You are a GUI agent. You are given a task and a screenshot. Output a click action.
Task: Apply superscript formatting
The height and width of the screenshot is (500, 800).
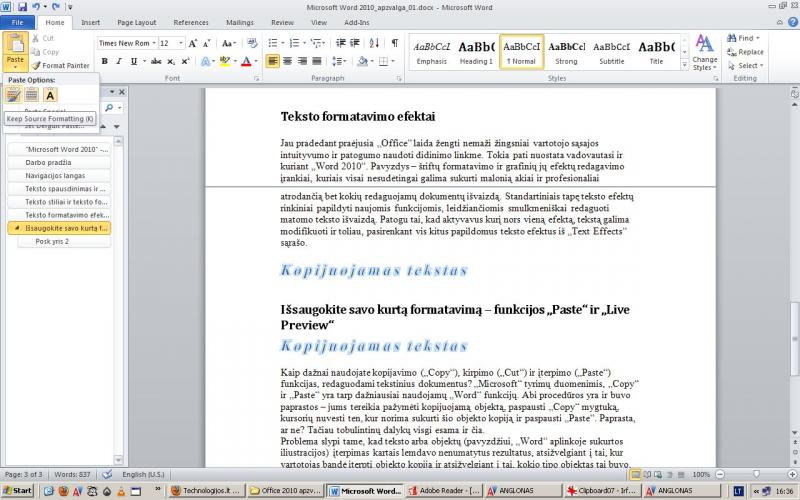coord(185,61)
